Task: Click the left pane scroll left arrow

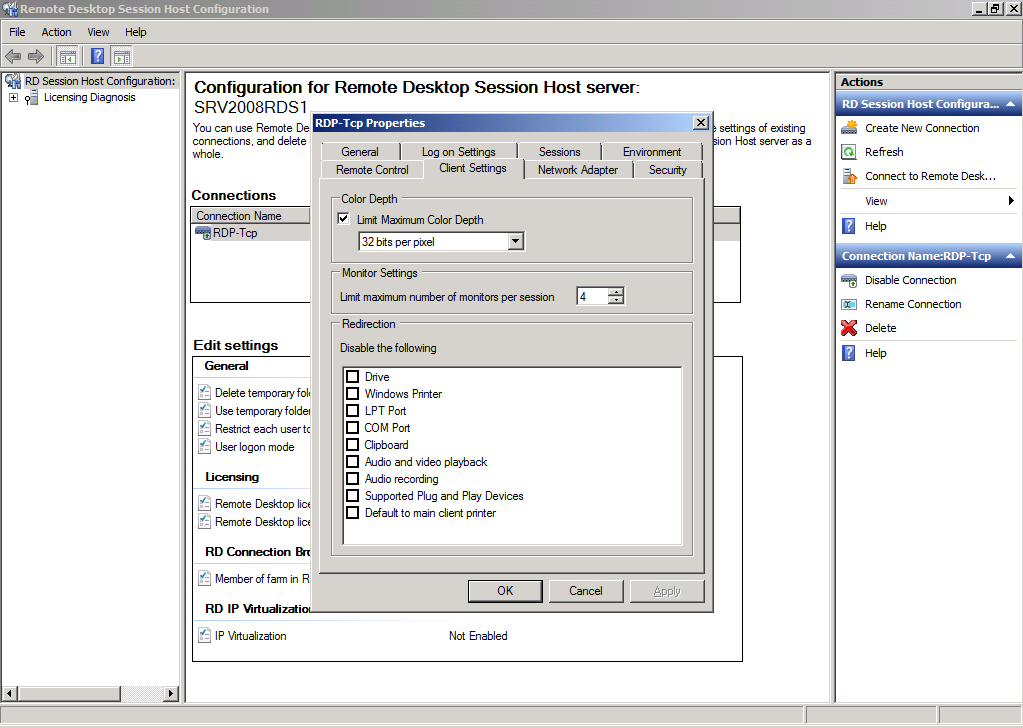Action: [10, 693]
